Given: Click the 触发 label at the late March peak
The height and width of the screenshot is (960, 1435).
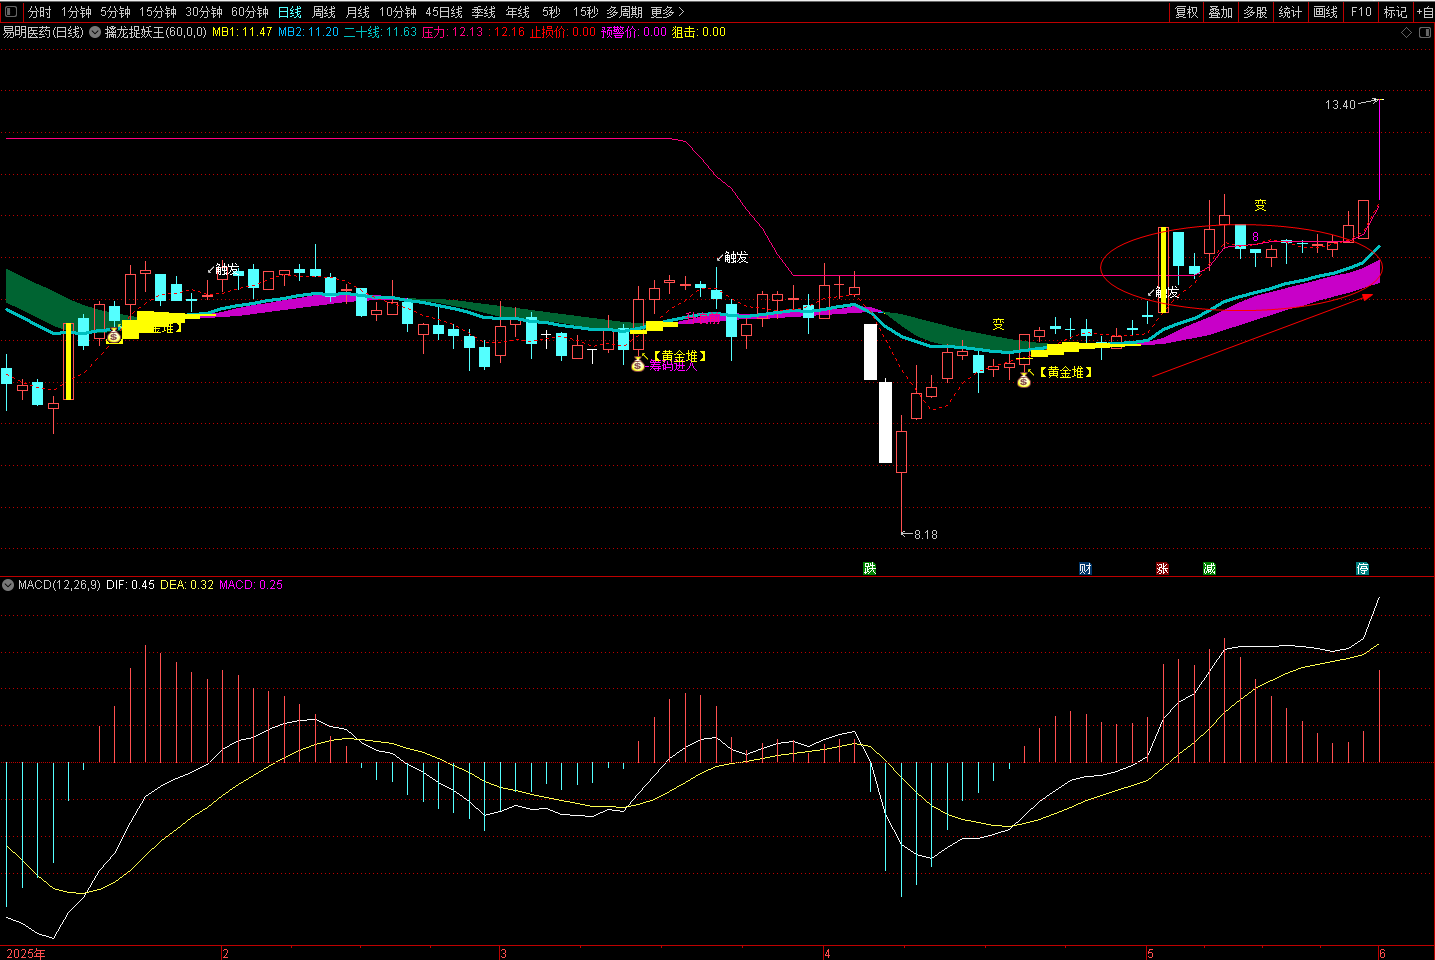Looking at the screenshot, I should coord(735,257).
